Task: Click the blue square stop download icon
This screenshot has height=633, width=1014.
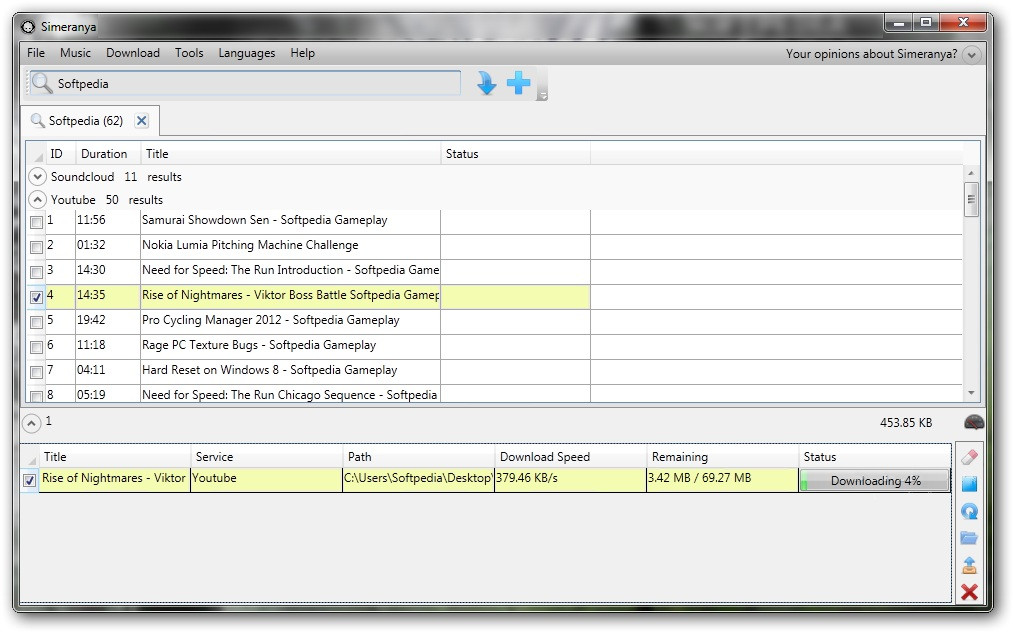Action: [x=969, y=484]
